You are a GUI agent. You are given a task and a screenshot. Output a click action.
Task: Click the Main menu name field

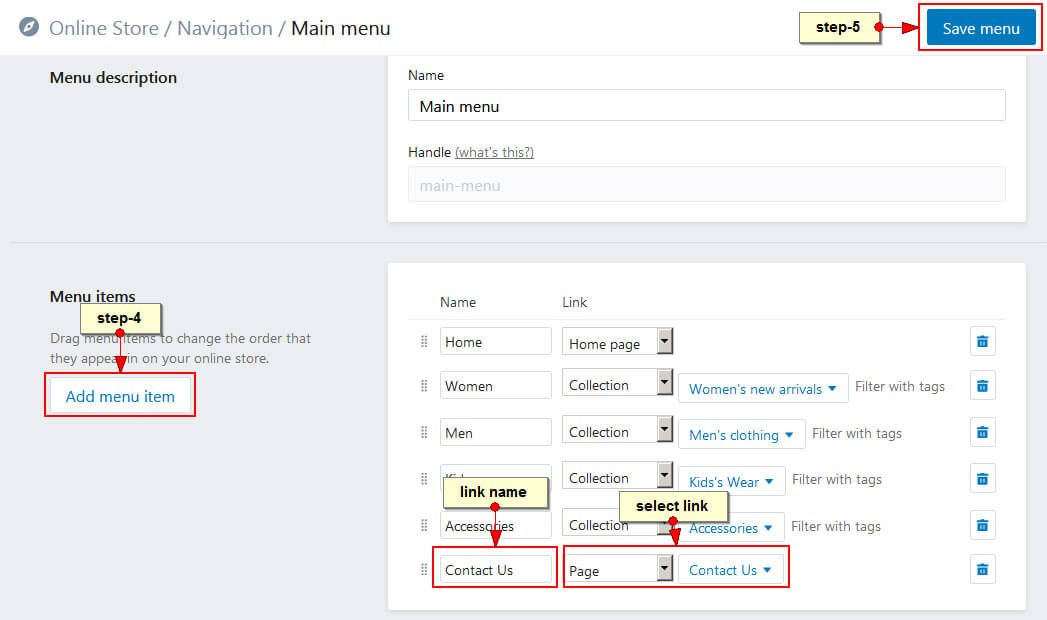point(706,106)
